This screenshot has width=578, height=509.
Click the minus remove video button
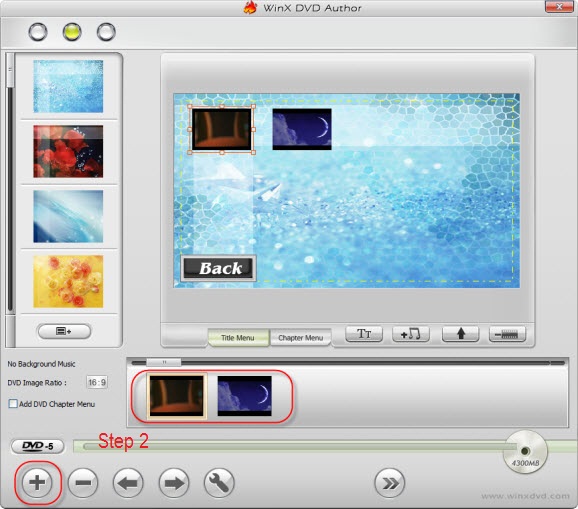[83, 482]
